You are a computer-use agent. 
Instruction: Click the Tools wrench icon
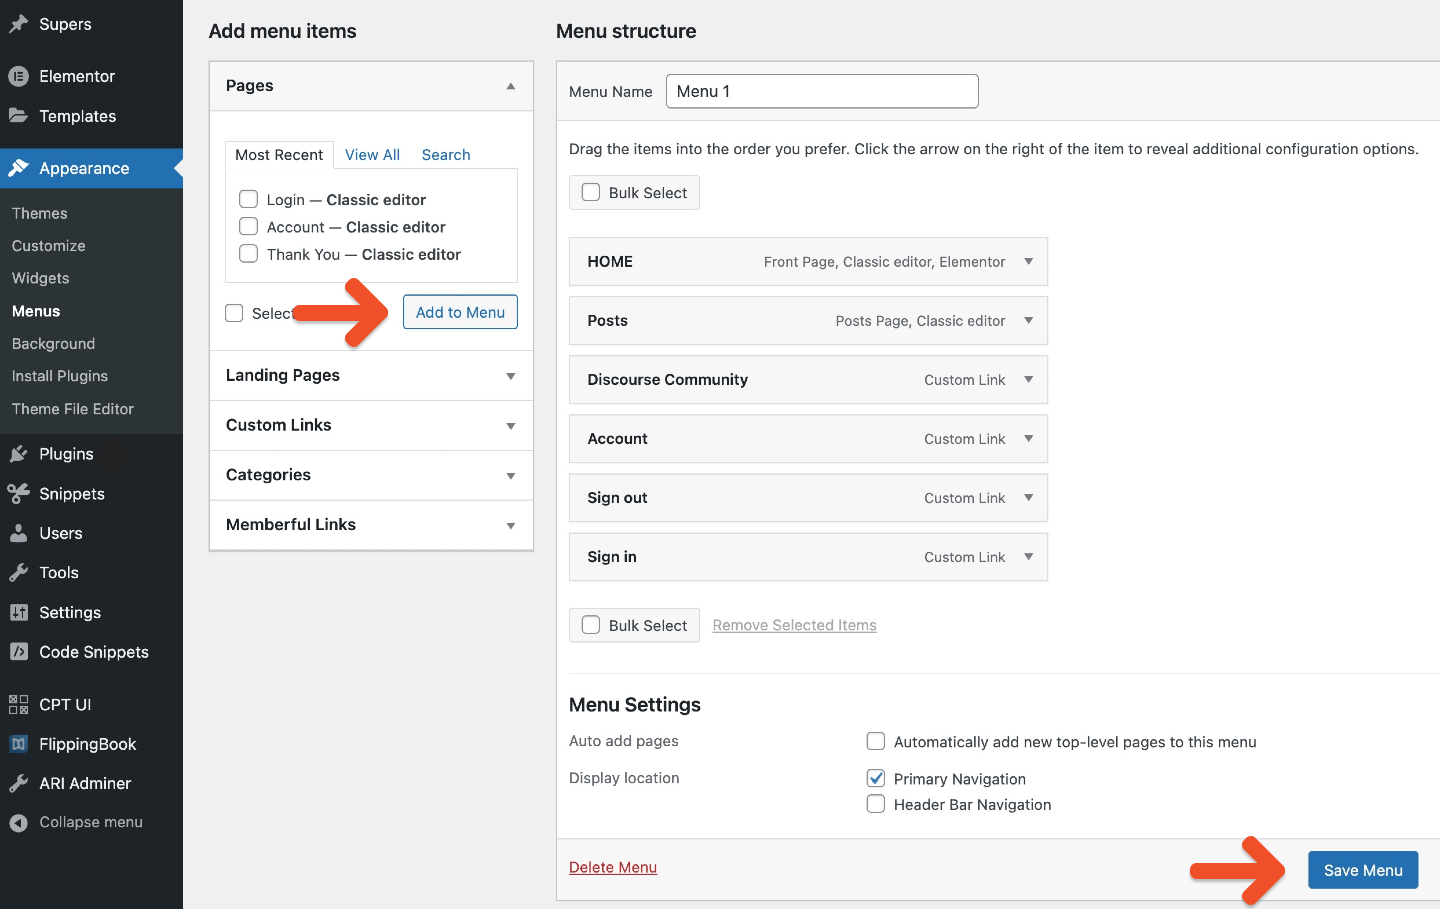coord(18,573)
